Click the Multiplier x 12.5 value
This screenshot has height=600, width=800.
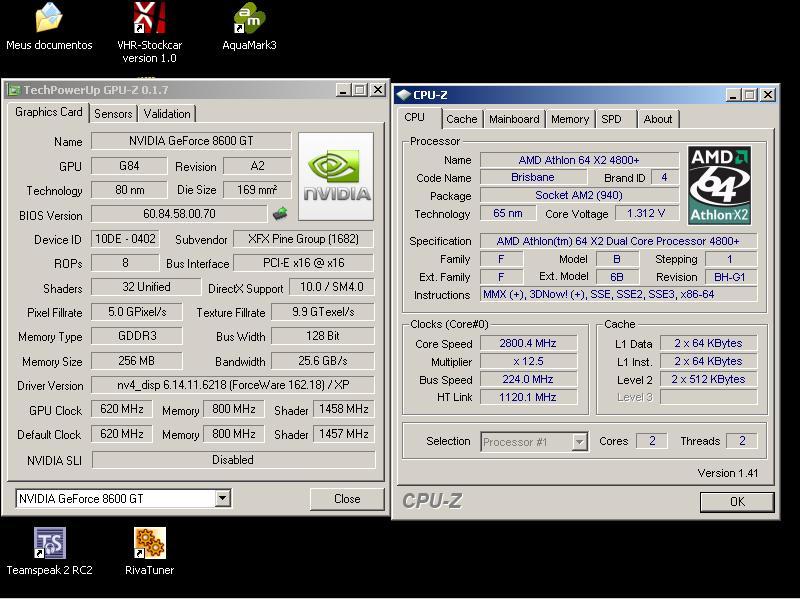click(528, 361)
